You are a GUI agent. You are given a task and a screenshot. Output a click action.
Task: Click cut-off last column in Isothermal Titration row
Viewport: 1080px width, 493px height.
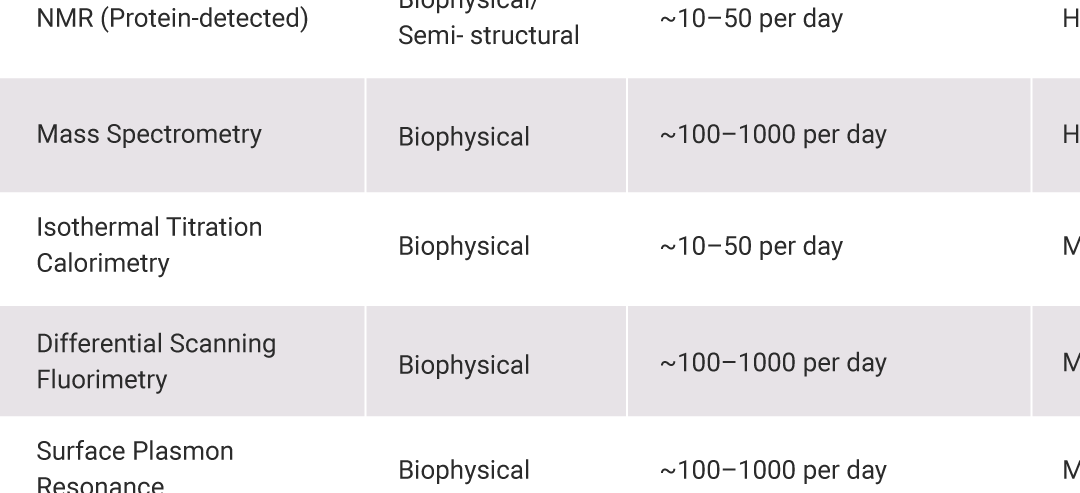pos(1071,246)
